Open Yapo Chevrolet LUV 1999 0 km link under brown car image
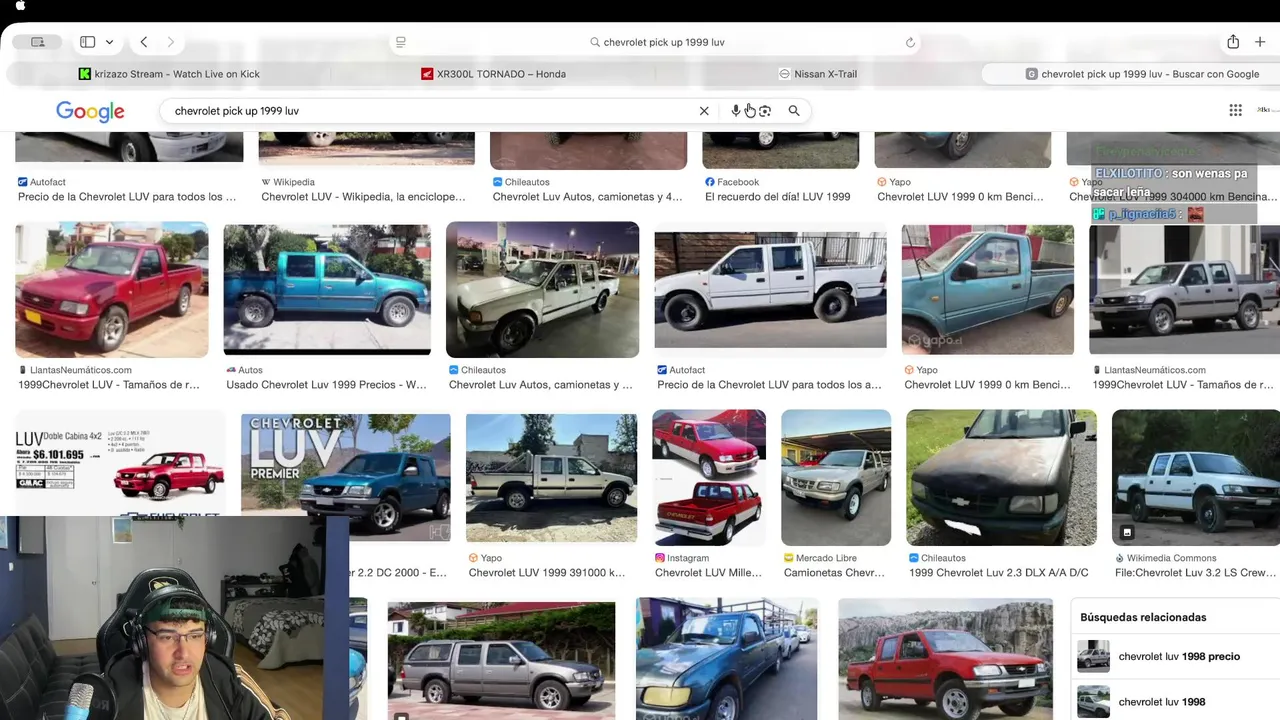Screen dimensions: 1280x720 (960, 197)
